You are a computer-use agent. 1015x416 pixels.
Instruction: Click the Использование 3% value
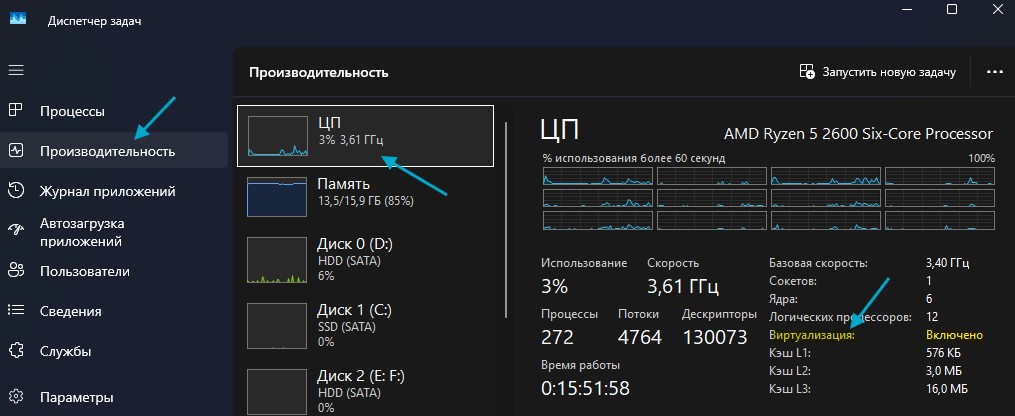(554, 286)
